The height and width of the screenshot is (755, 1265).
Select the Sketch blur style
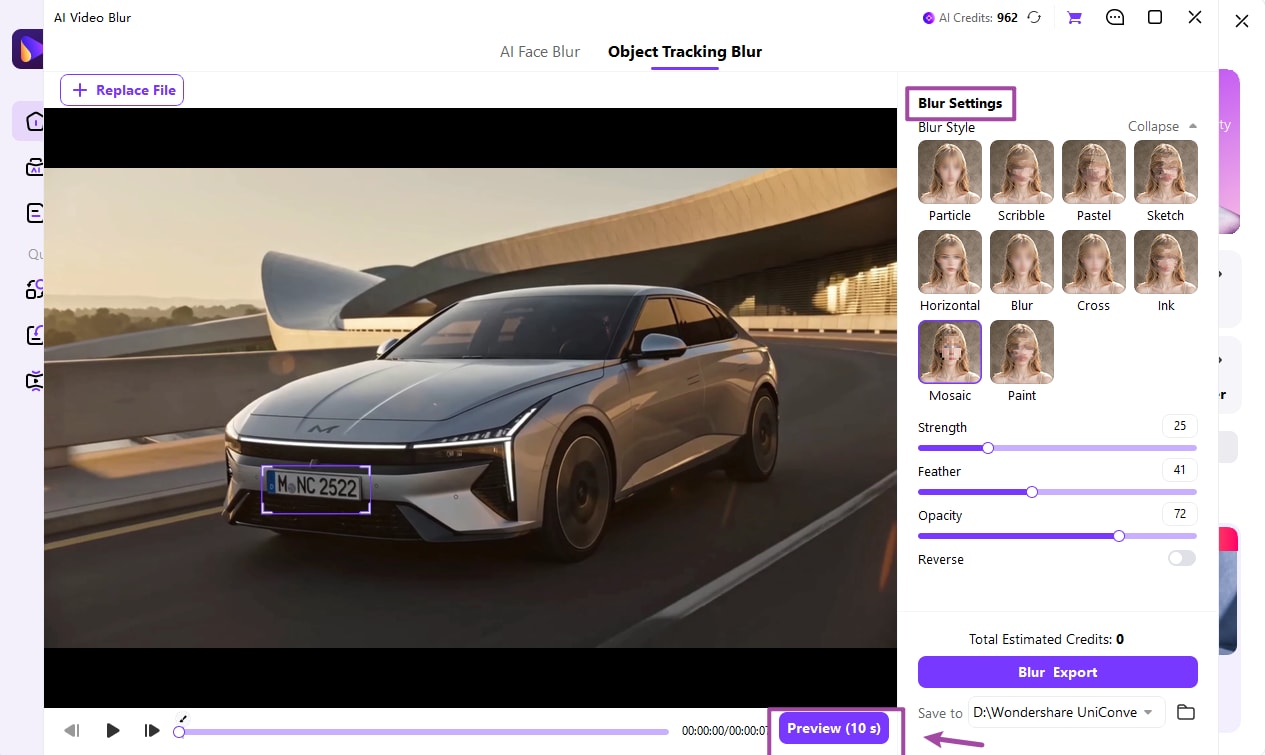(x=1166, y=172)
